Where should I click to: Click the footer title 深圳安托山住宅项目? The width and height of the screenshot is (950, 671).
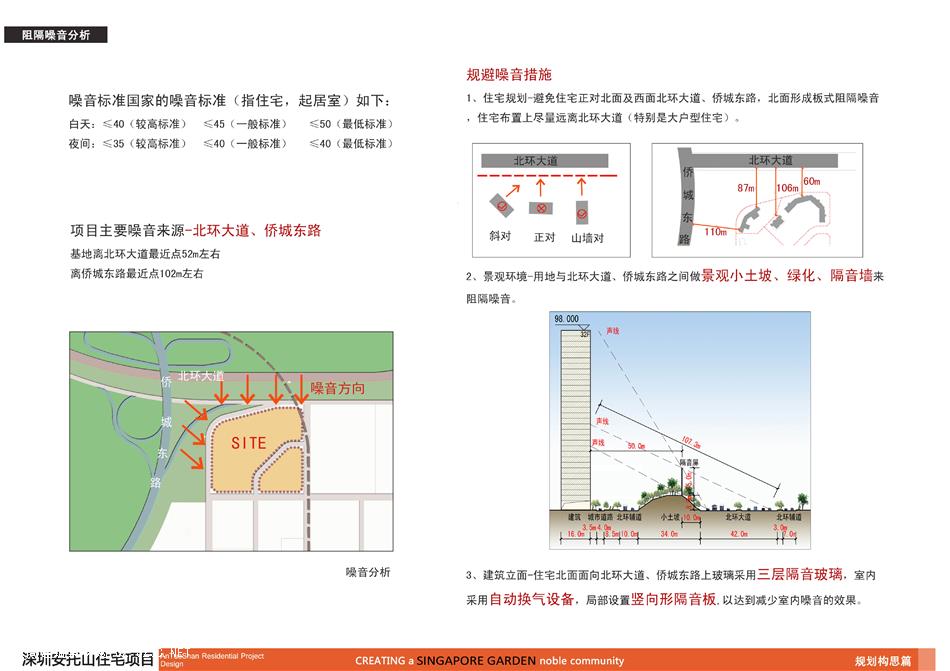click(88, 659)
